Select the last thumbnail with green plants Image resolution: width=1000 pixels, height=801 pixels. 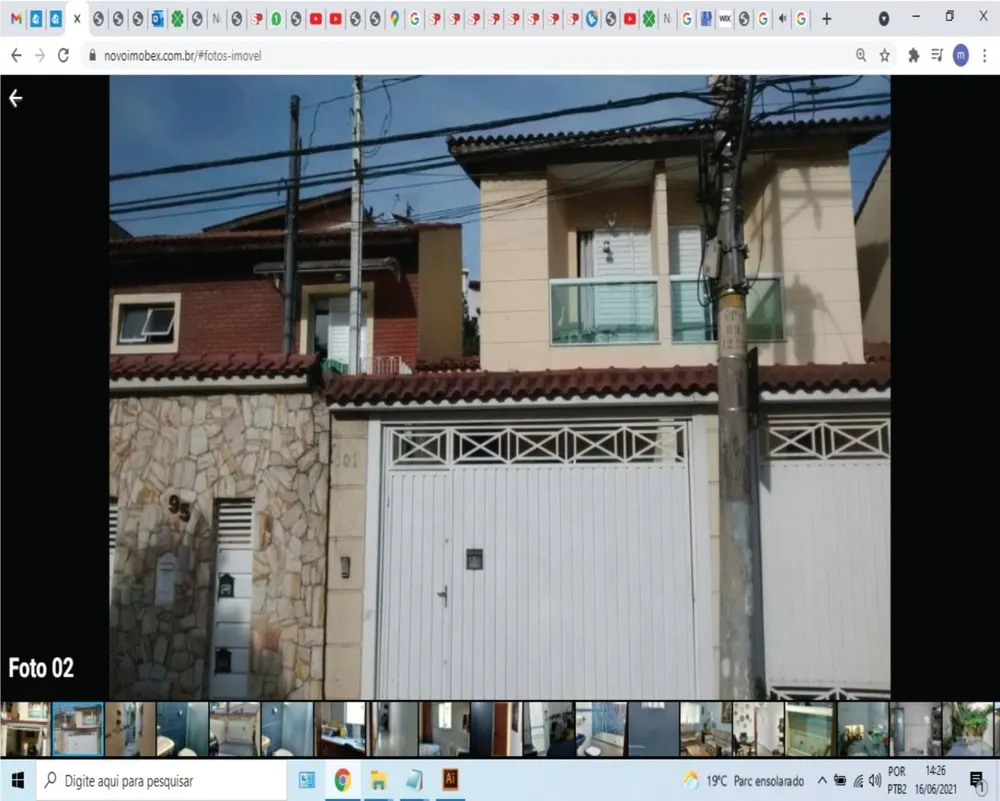[x=967, y=729]
